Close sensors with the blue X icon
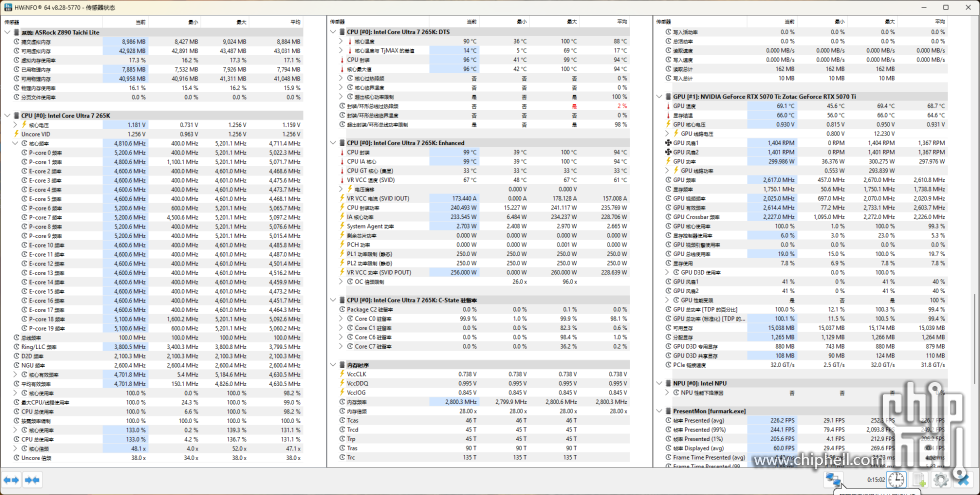Image resolution: width=980 pixels, height=495 pixels. (x=964, y=479)
